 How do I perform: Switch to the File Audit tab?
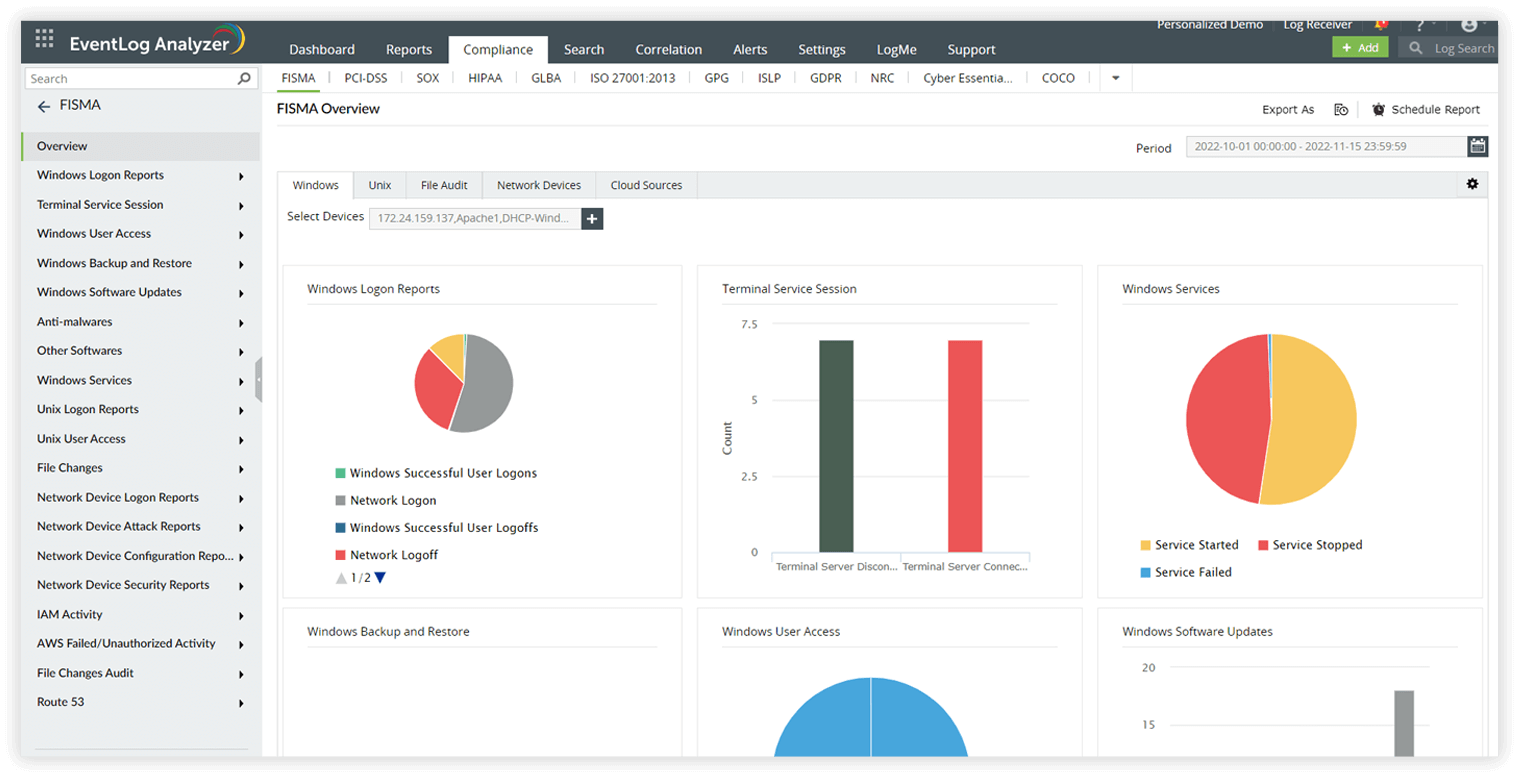click(x=444, y=185)
